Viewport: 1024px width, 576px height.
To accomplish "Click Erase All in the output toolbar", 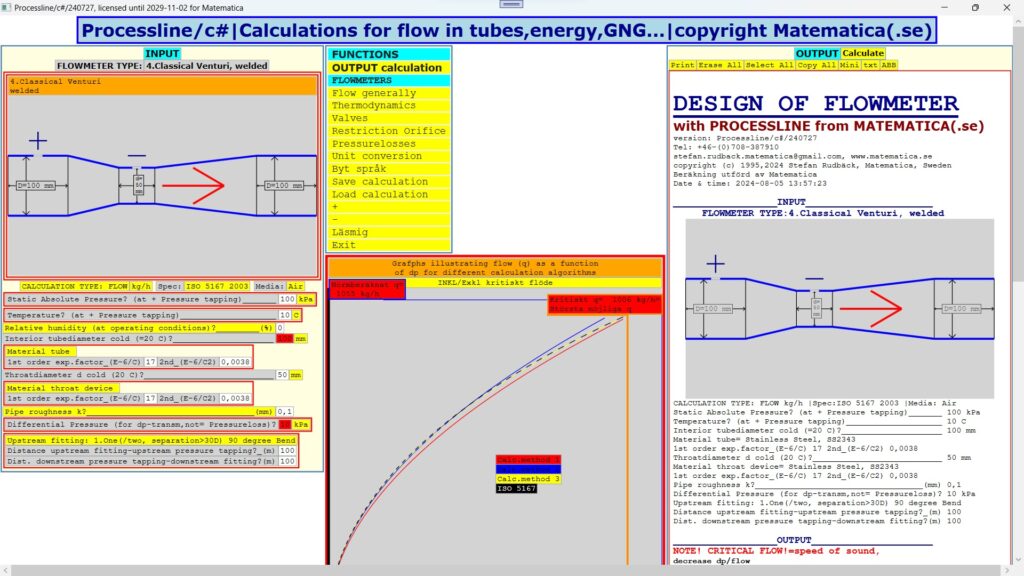I will 720,65.
